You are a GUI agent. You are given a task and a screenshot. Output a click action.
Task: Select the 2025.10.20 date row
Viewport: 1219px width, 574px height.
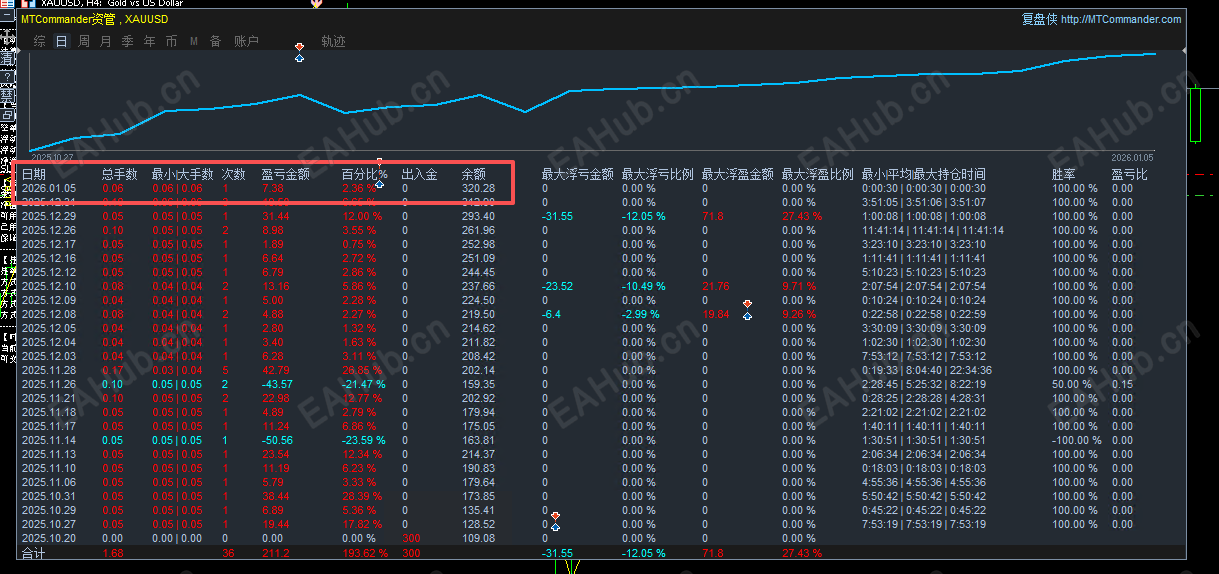tap(48, 538)
